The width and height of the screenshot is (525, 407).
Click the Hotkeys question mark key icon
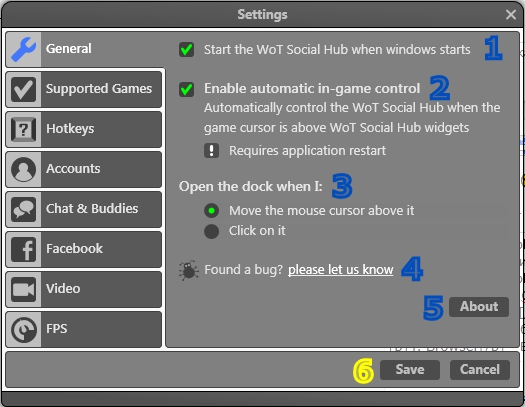[x=23, y=129]
